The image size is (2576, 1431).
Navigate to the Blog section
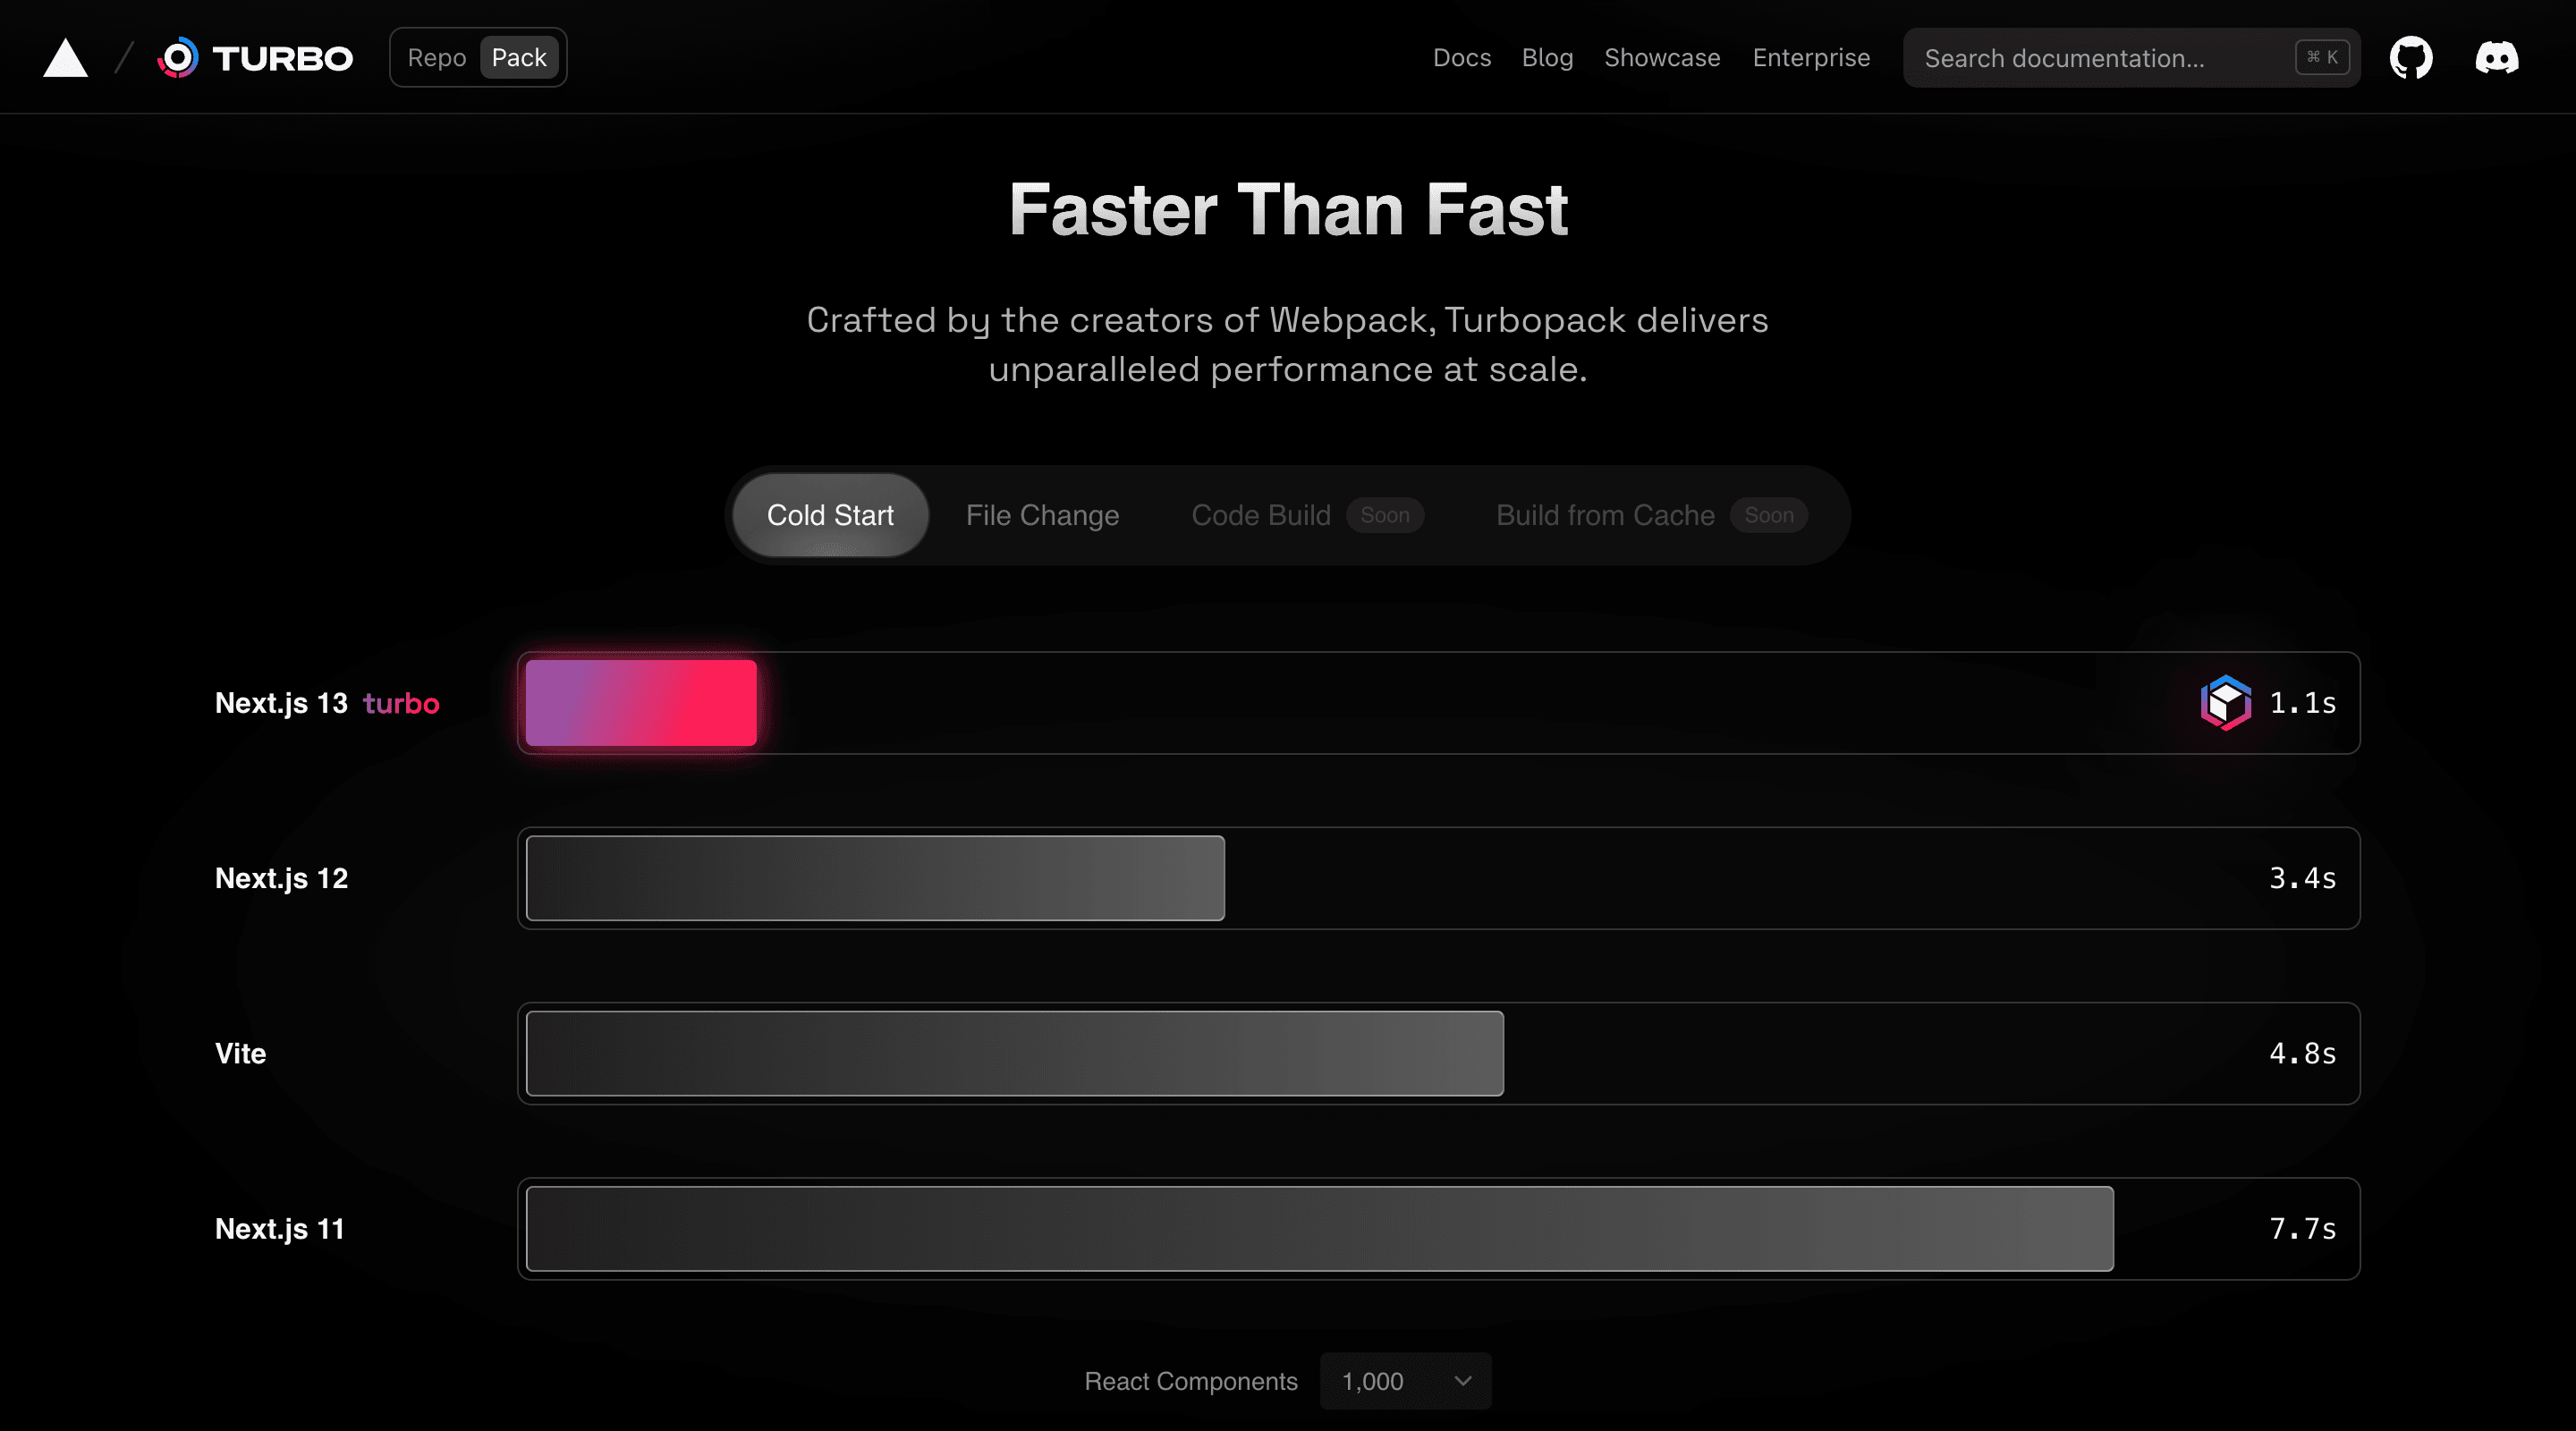click(1547, 56)
